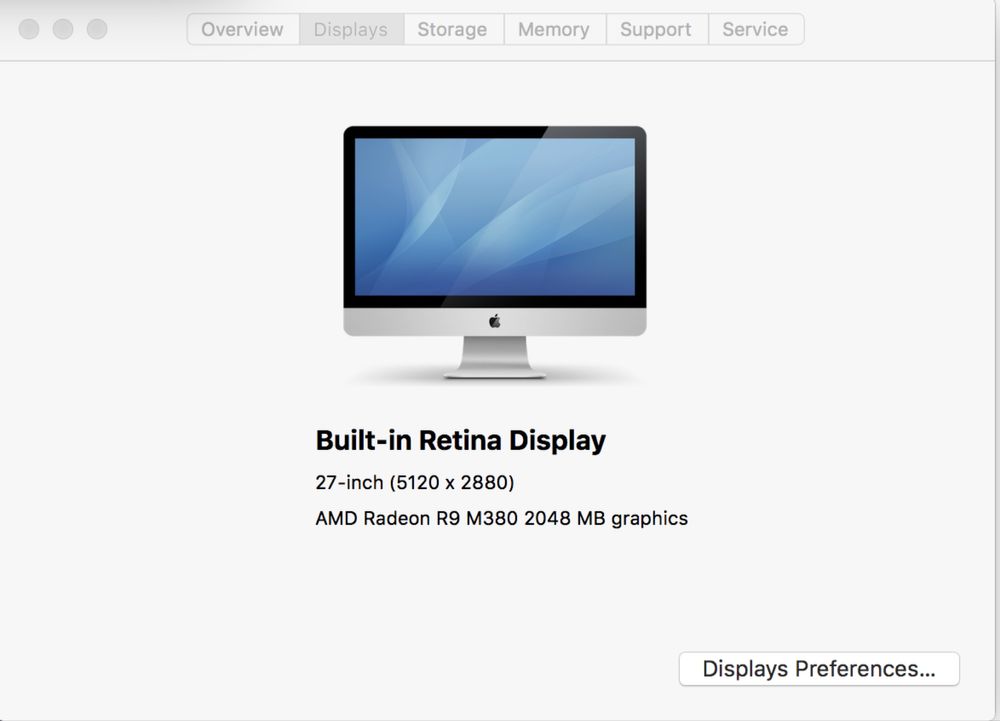Zoom the window with the third window control
This screenshot has height=721, width=1000.
tap(97, 29)
